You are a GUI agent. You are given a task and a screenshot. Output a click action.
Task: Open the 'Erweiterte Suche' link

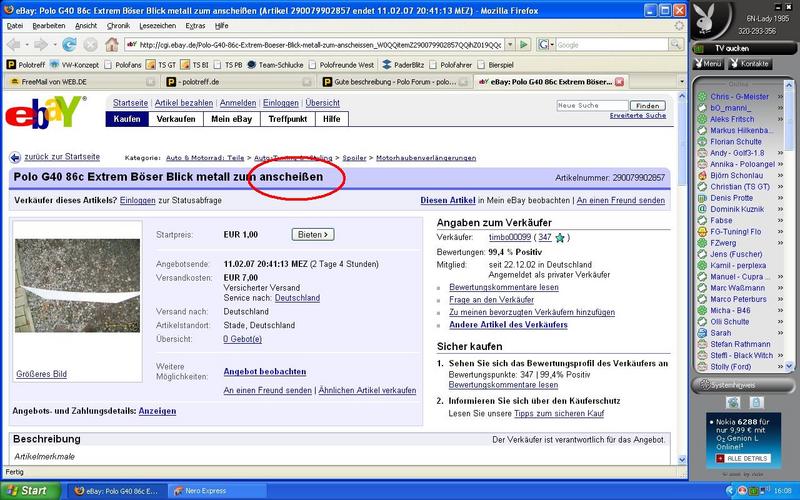(x=638, y=116)
